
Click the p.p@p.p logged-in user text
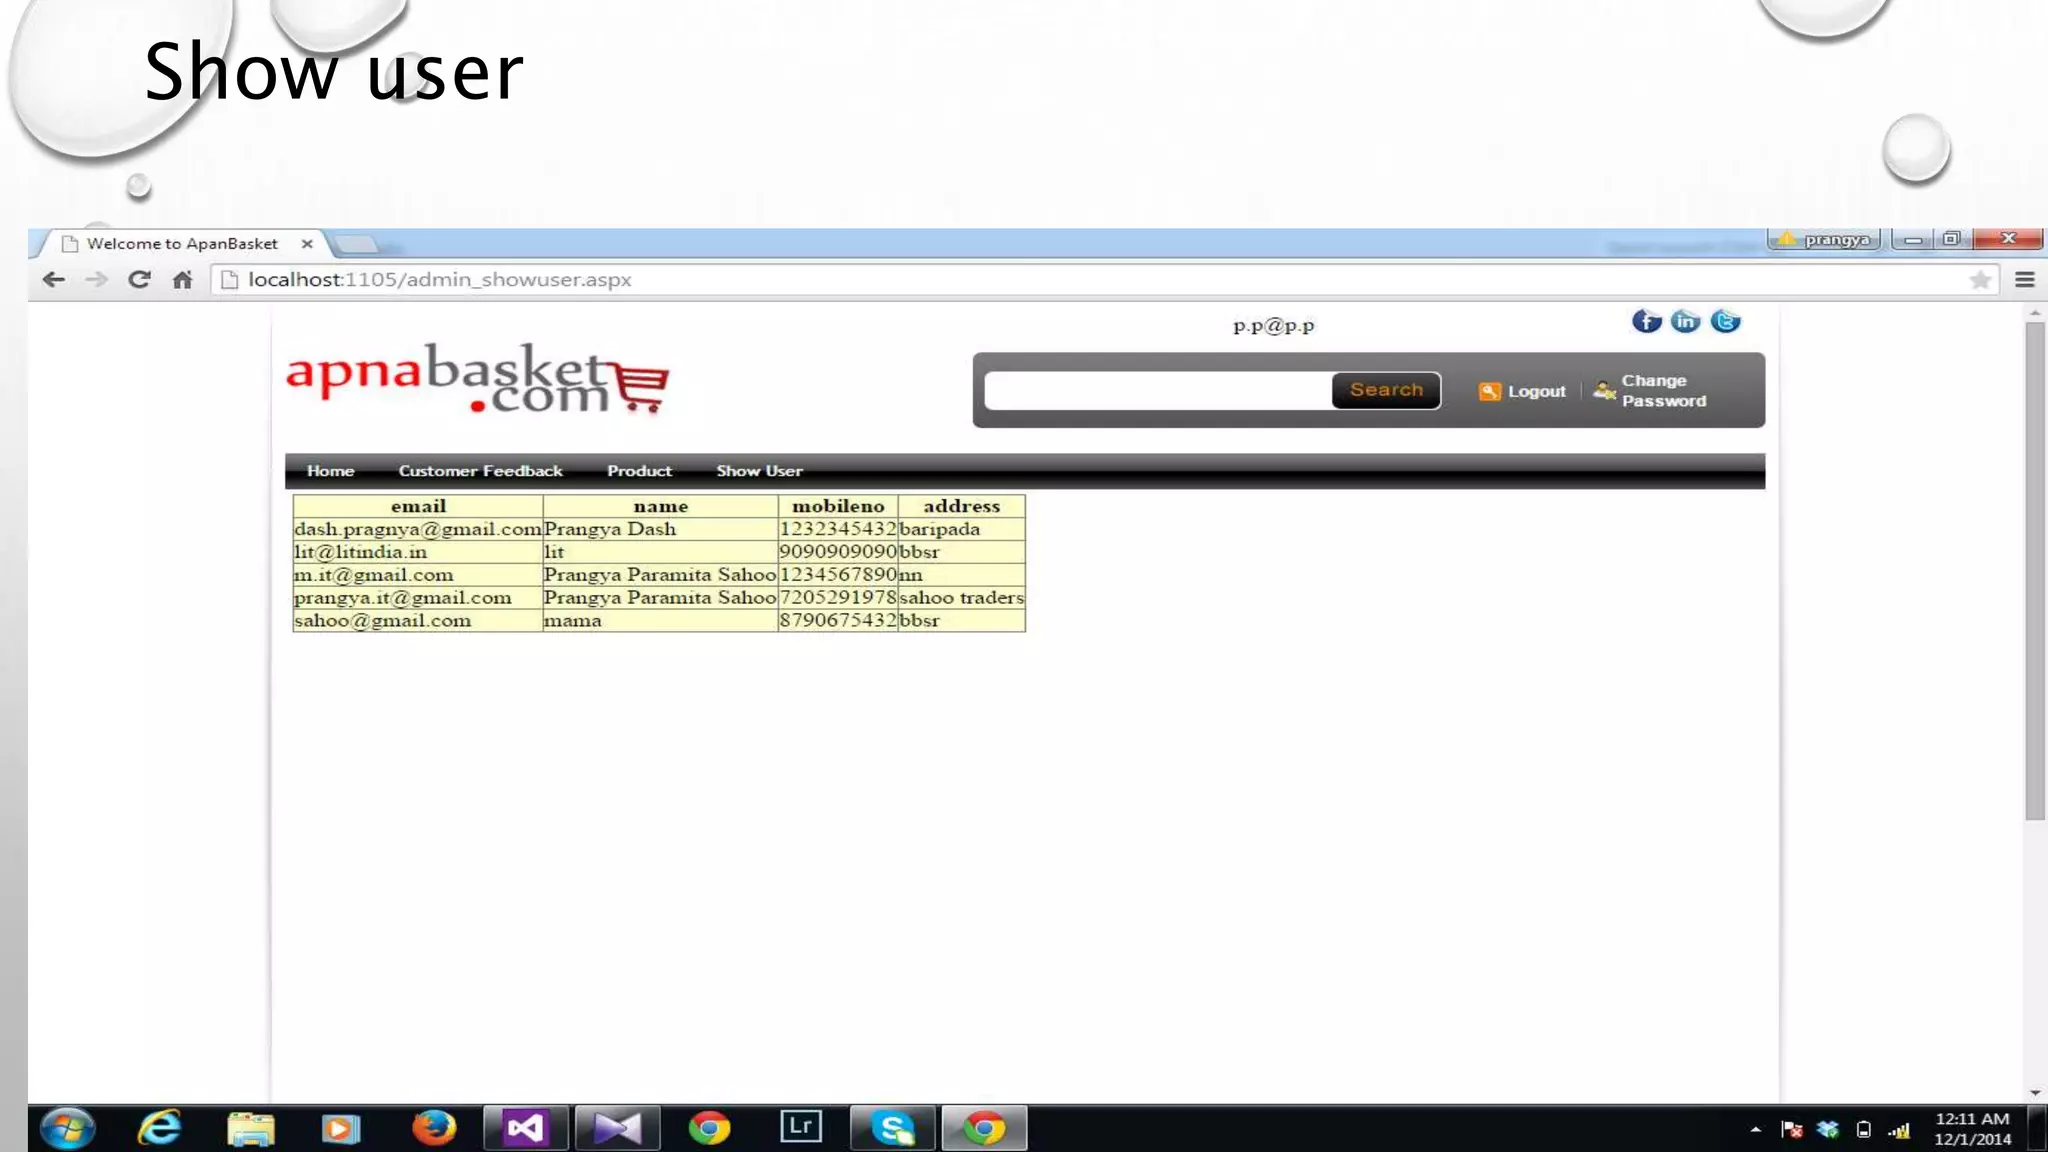point(1273,326)
